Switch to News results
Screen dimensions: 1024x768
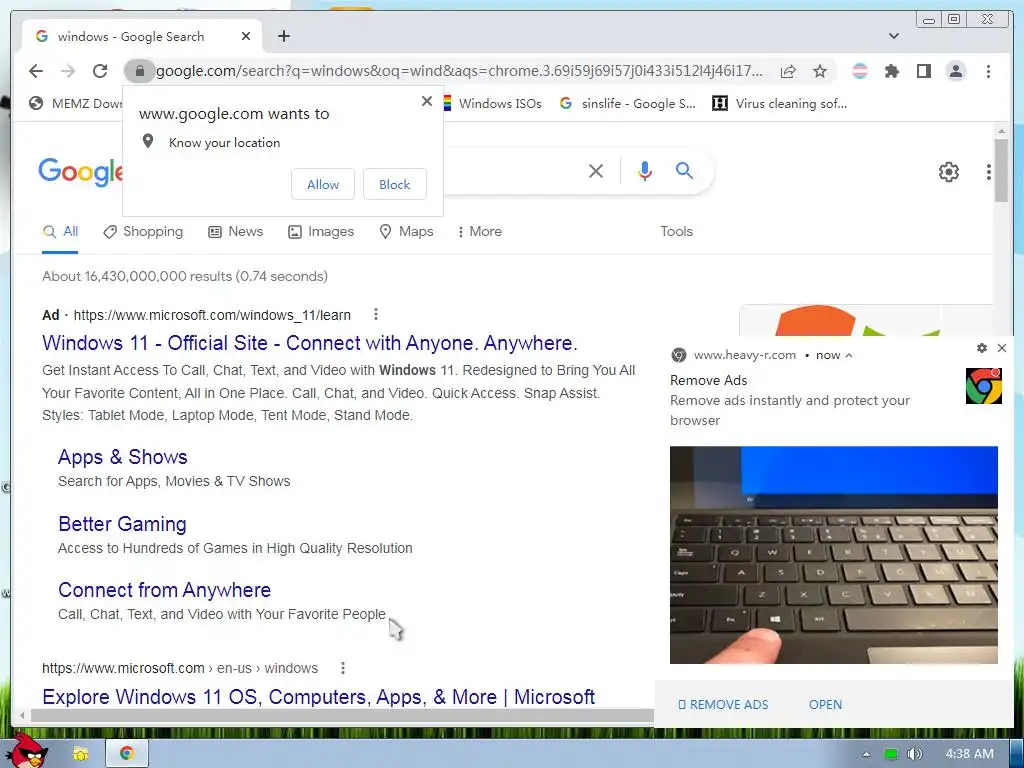(235, 232)
